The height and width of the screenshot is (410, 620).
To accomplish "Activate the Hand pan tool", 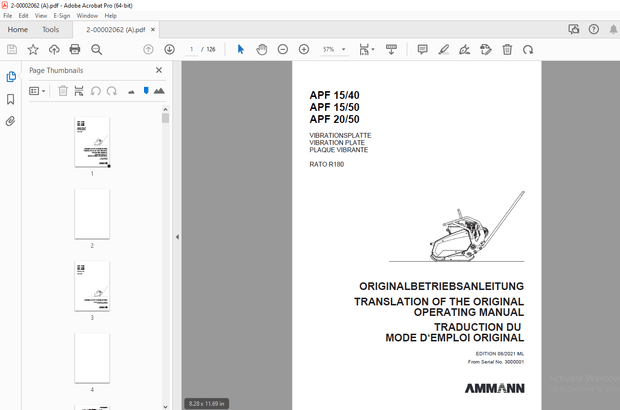I will (x=262, y=49).
